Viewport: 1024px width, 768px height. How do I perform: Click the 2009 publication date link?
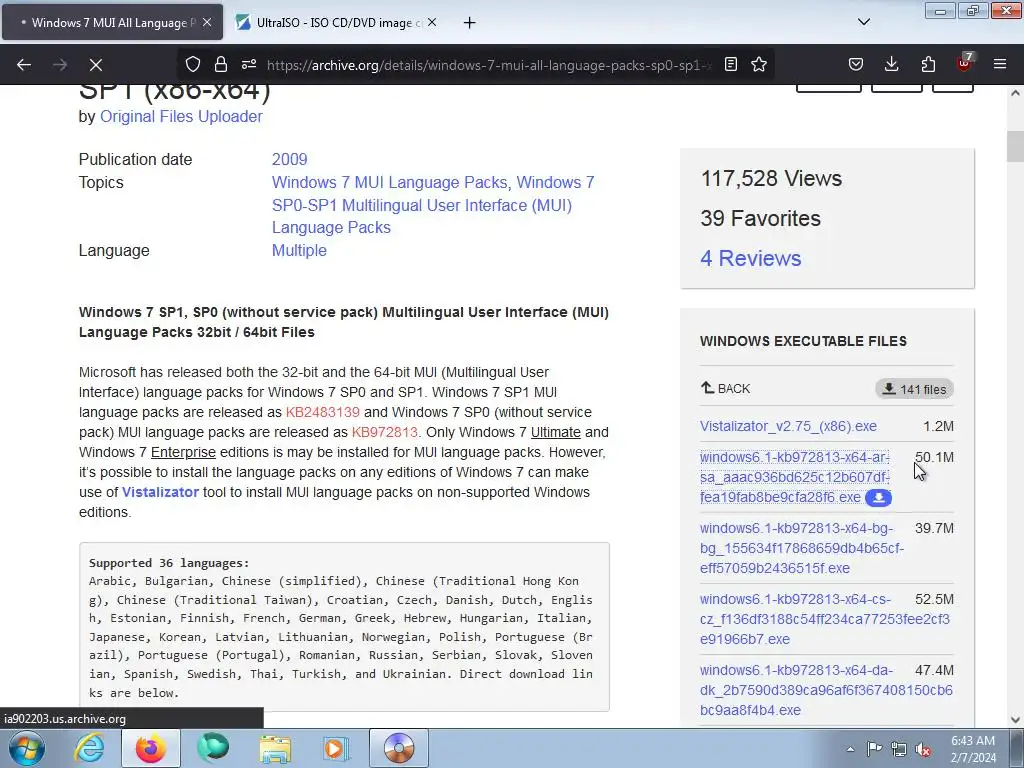pyautogui.click(x=289, y=159)
